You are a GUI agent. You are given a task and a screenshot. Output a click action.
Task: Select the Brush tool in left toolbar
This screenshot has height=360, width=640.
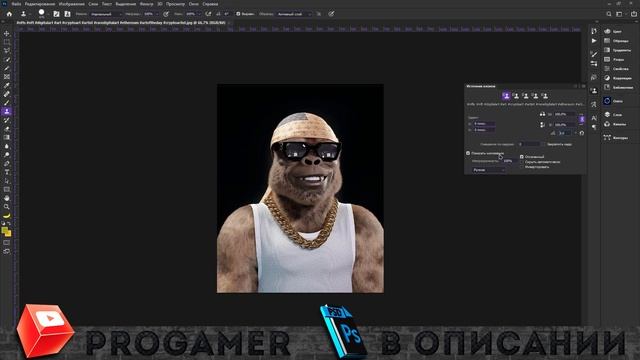point(7,102)
